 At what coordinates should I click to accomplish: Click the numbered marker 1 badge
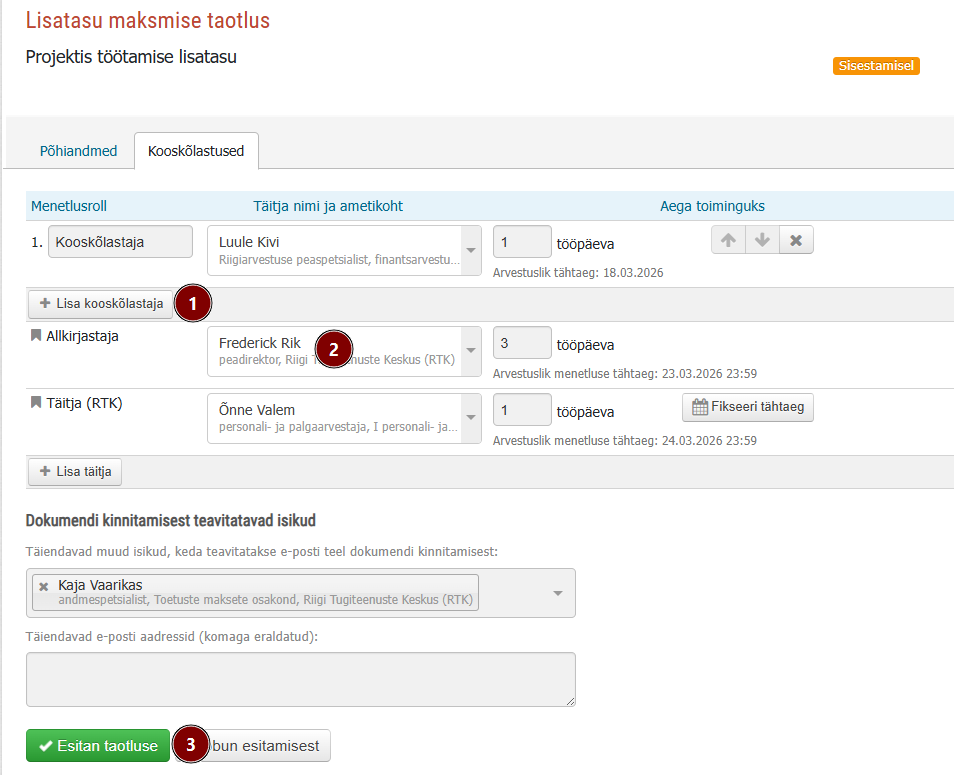coord(193,303)
